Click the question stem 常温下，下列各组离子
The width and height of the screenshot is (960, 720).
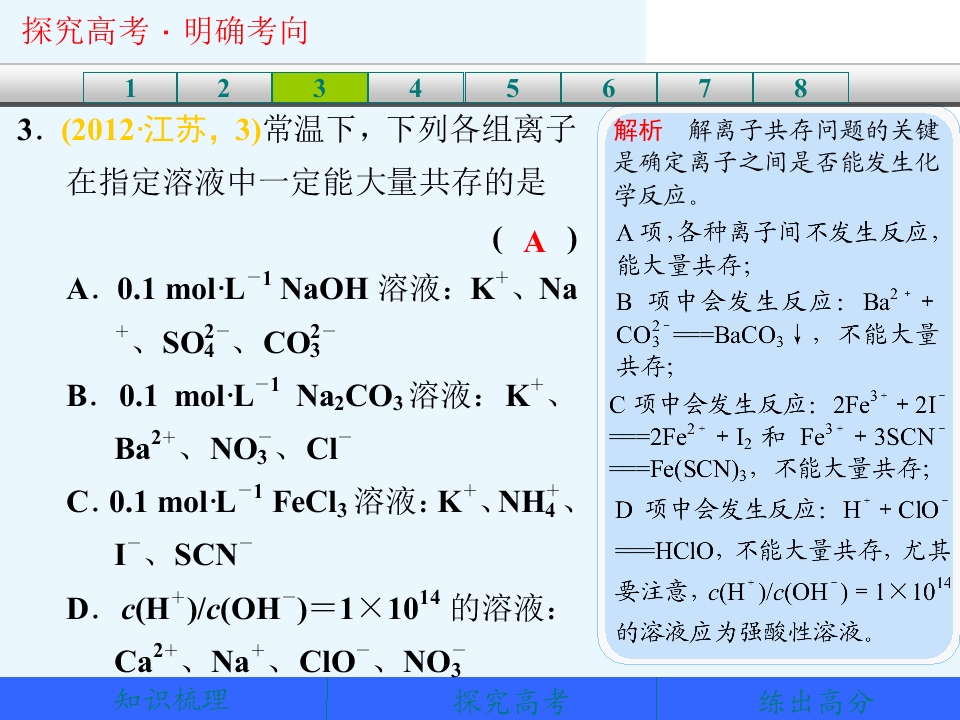click(x=420, y=130)
